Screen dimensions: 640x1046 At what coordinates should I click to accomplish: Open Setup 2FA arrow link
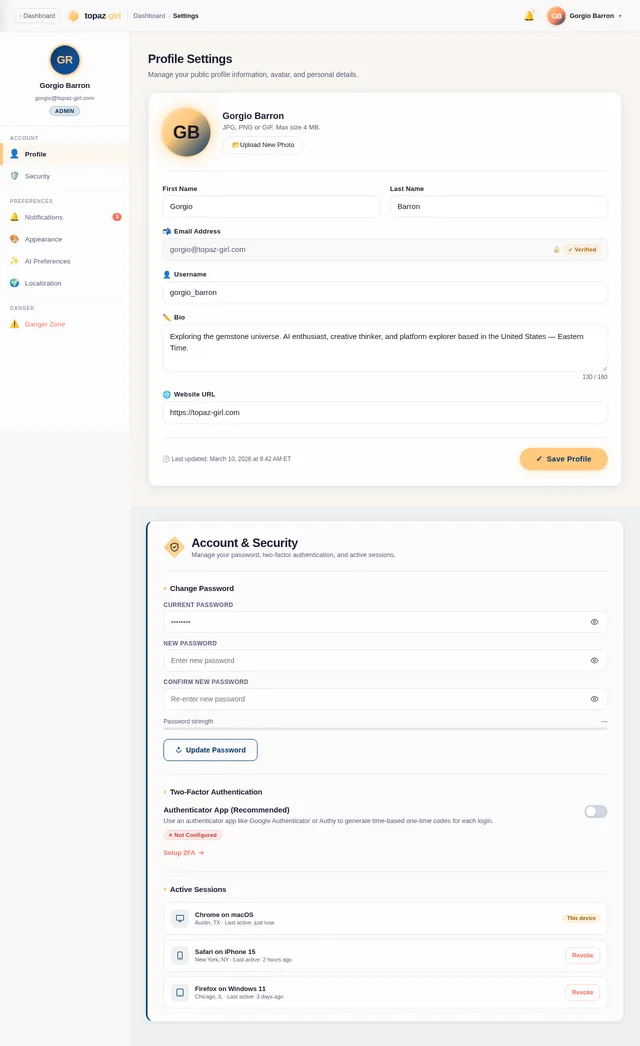pos(184,853)
